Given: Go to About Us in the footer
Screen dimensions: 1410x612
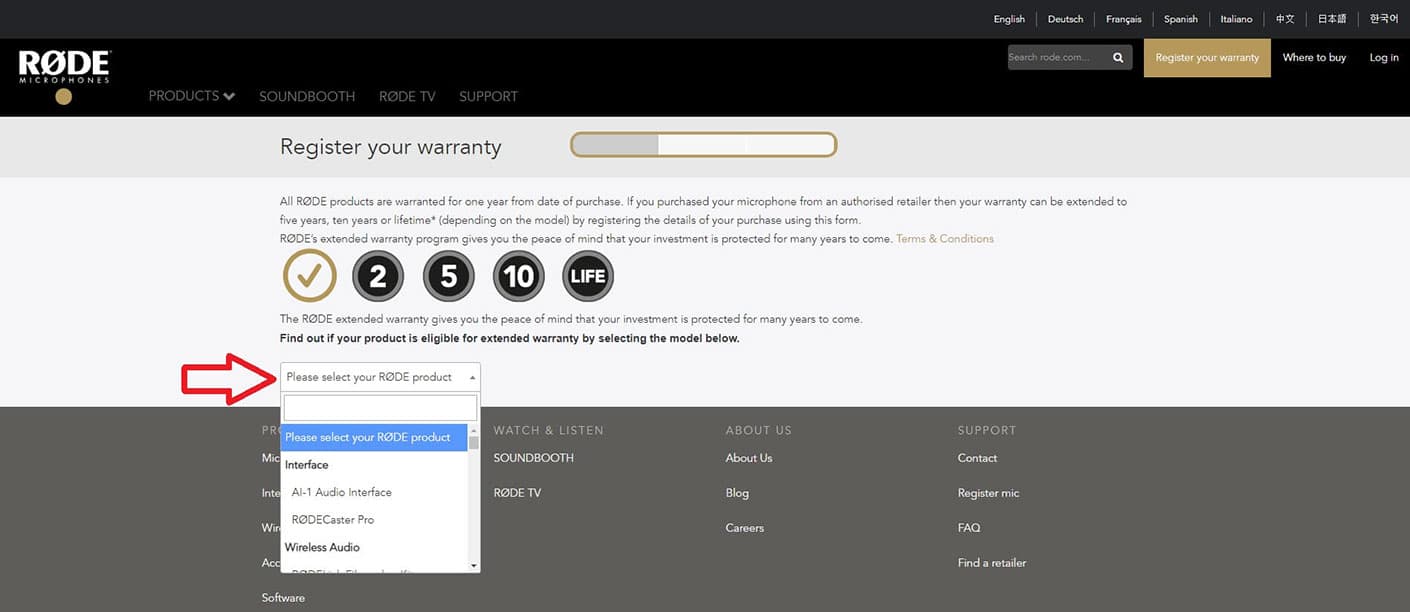Looking at the screenshot, I should point(749,458).
